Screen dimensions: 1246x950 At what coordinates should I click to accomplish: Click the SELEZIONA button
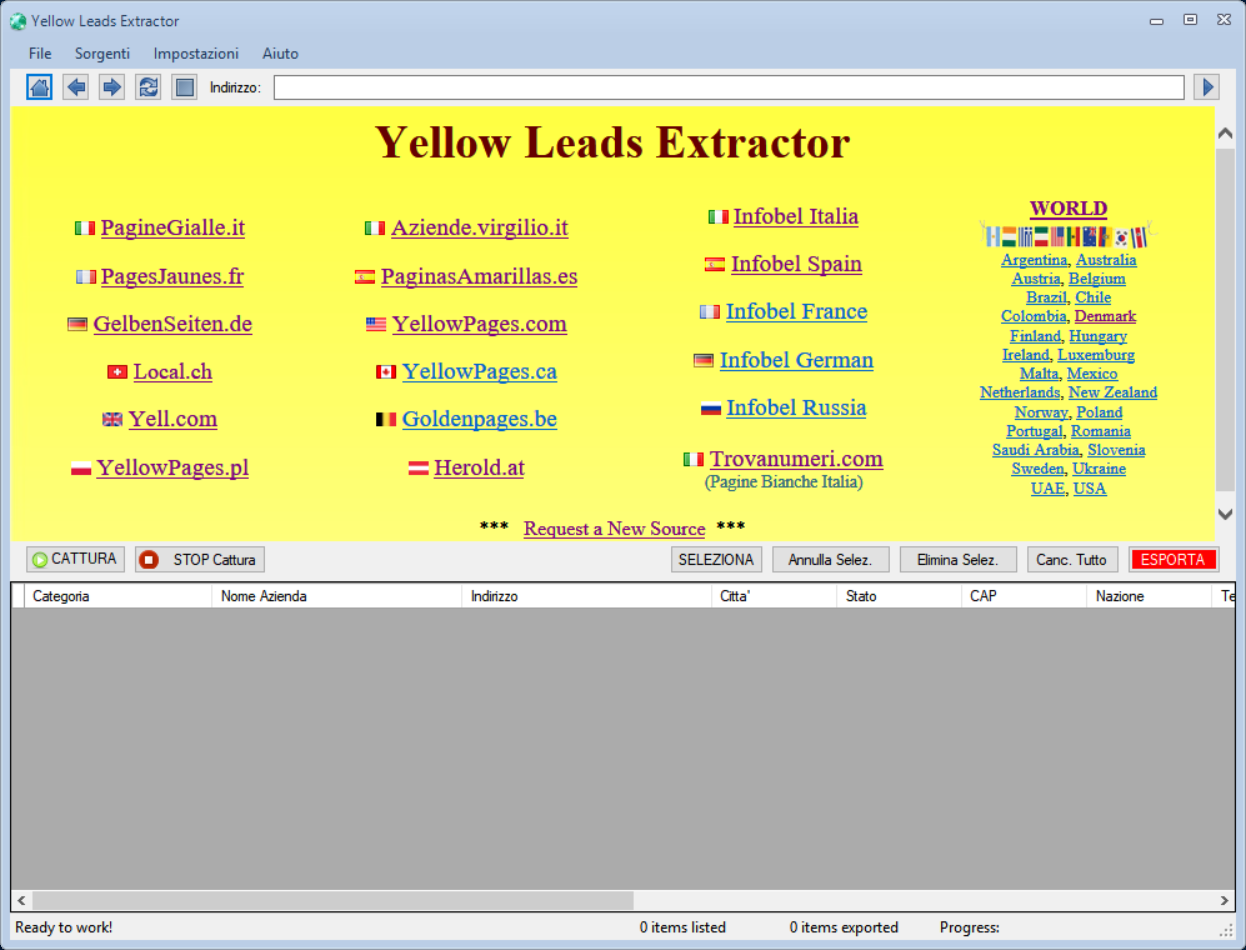[x=716, y=559]
